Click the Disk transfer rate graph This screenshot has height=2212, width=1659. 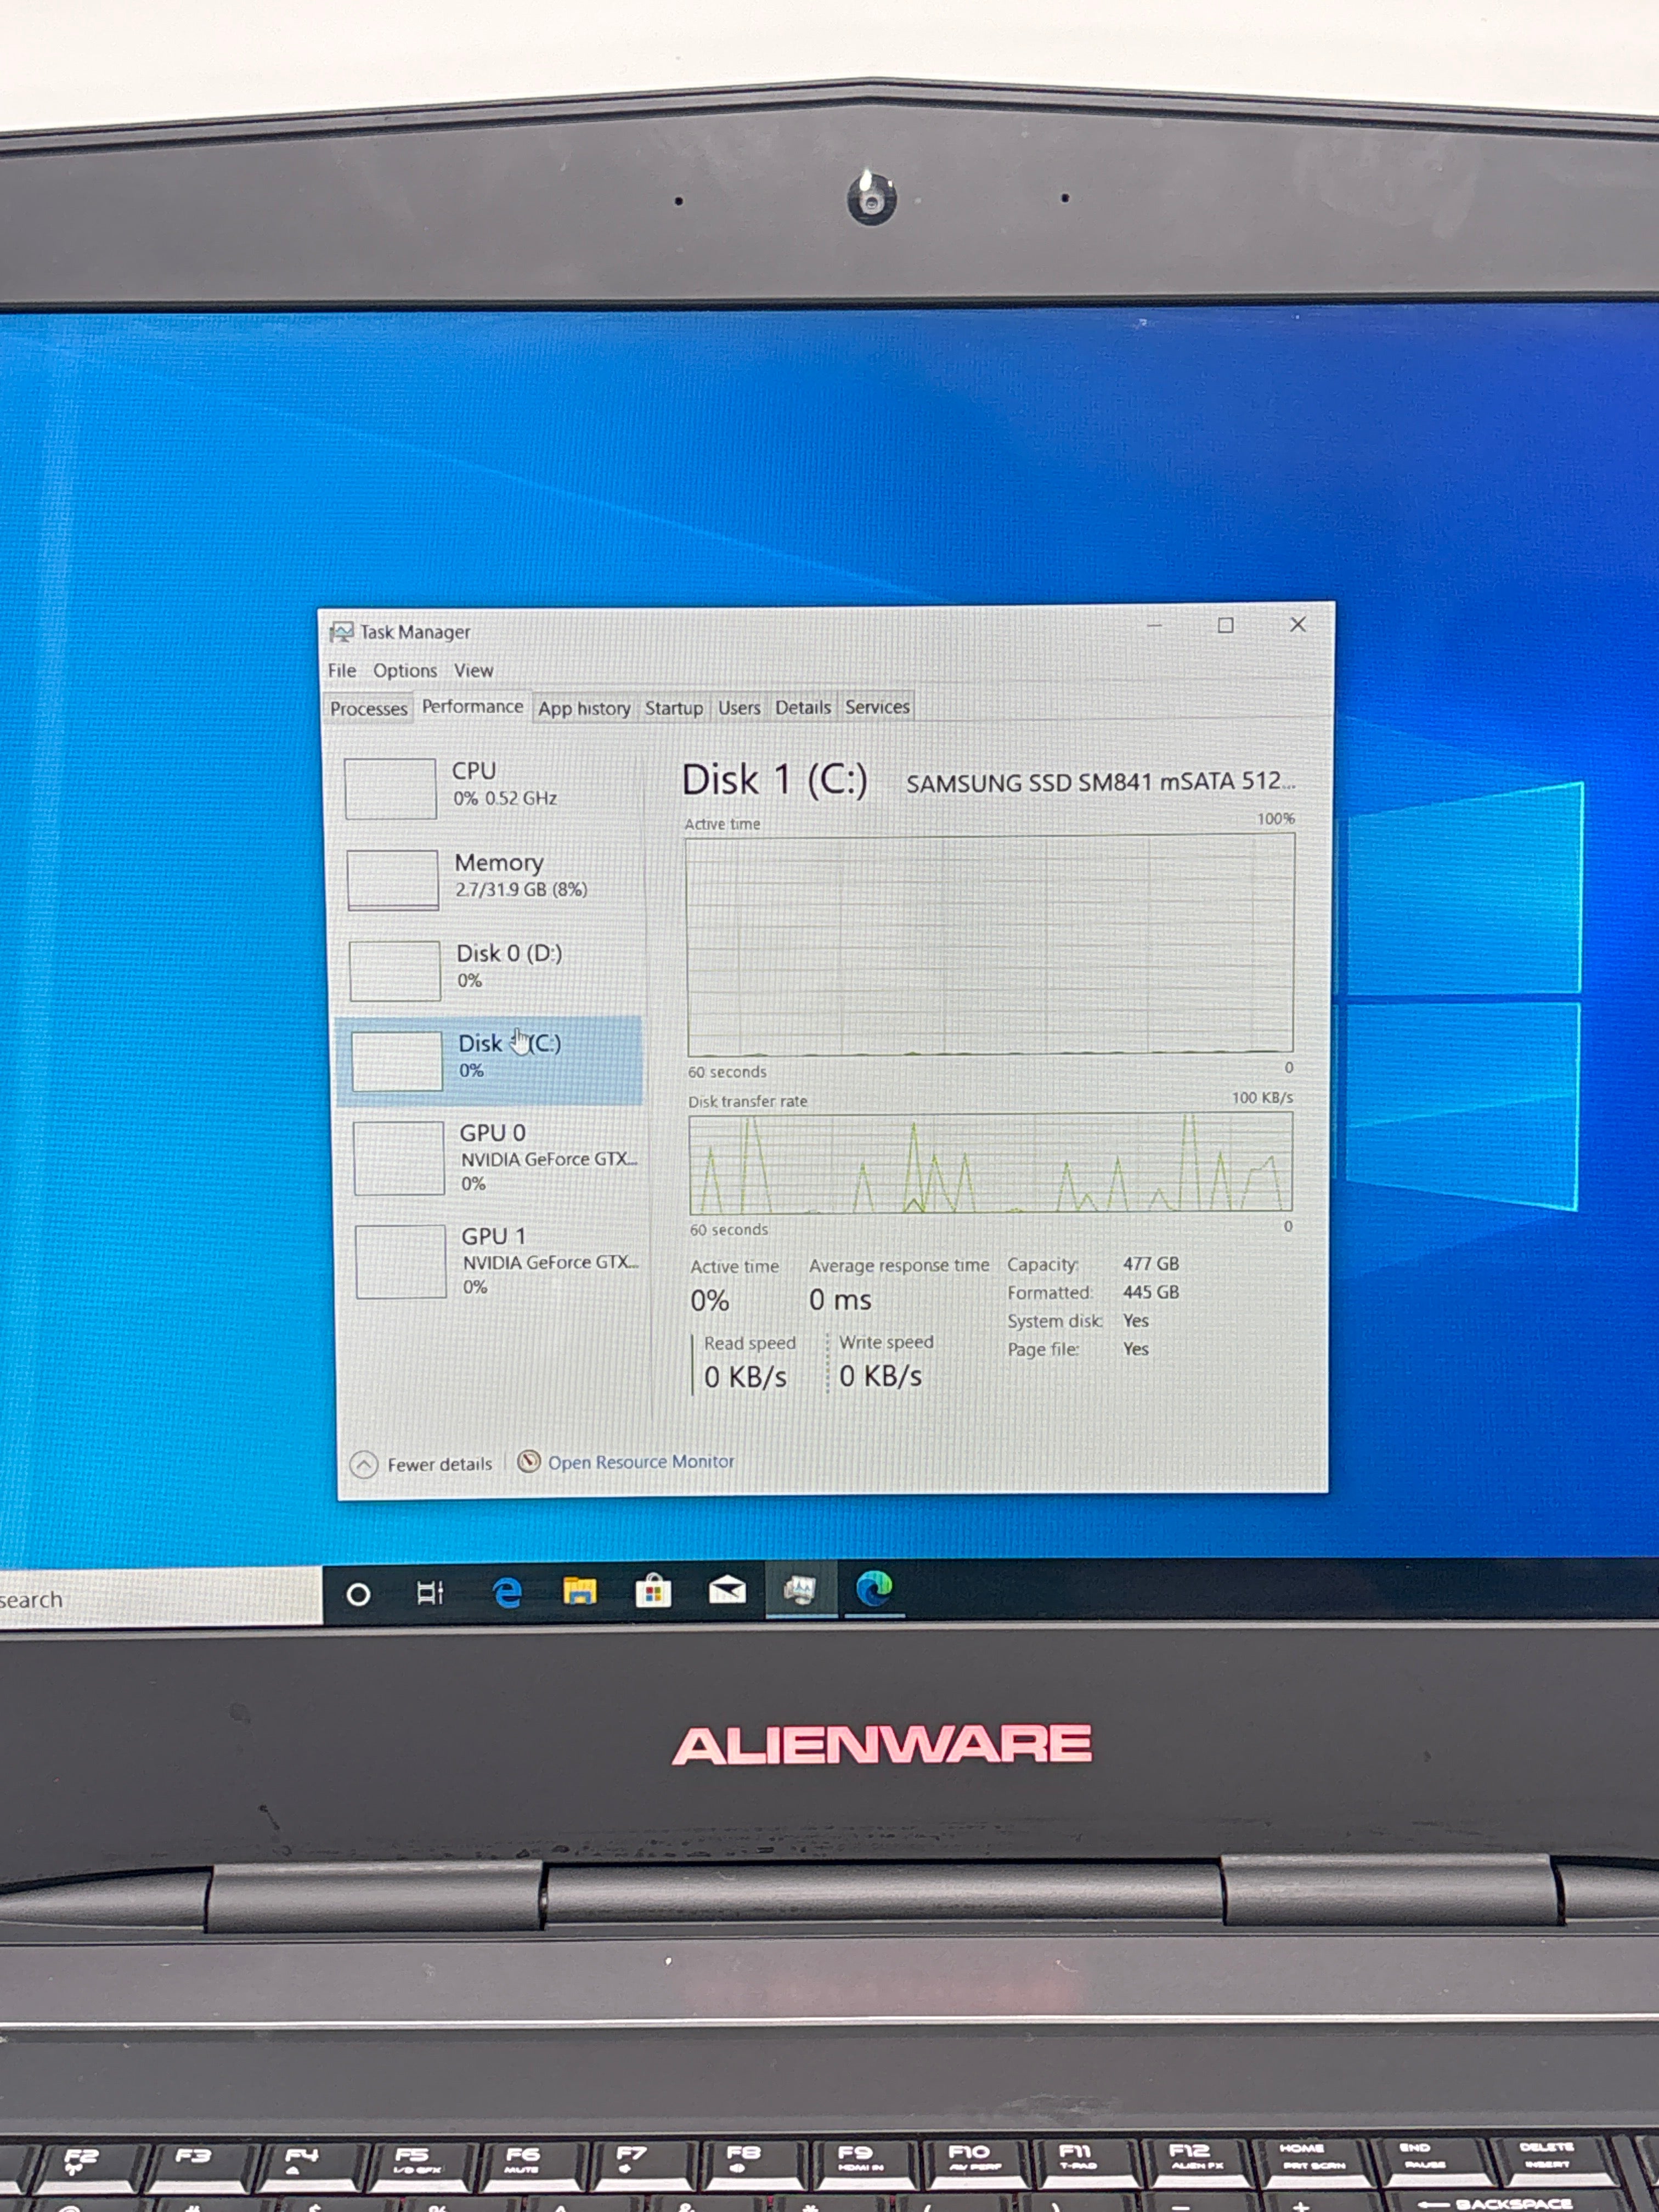991,1163
